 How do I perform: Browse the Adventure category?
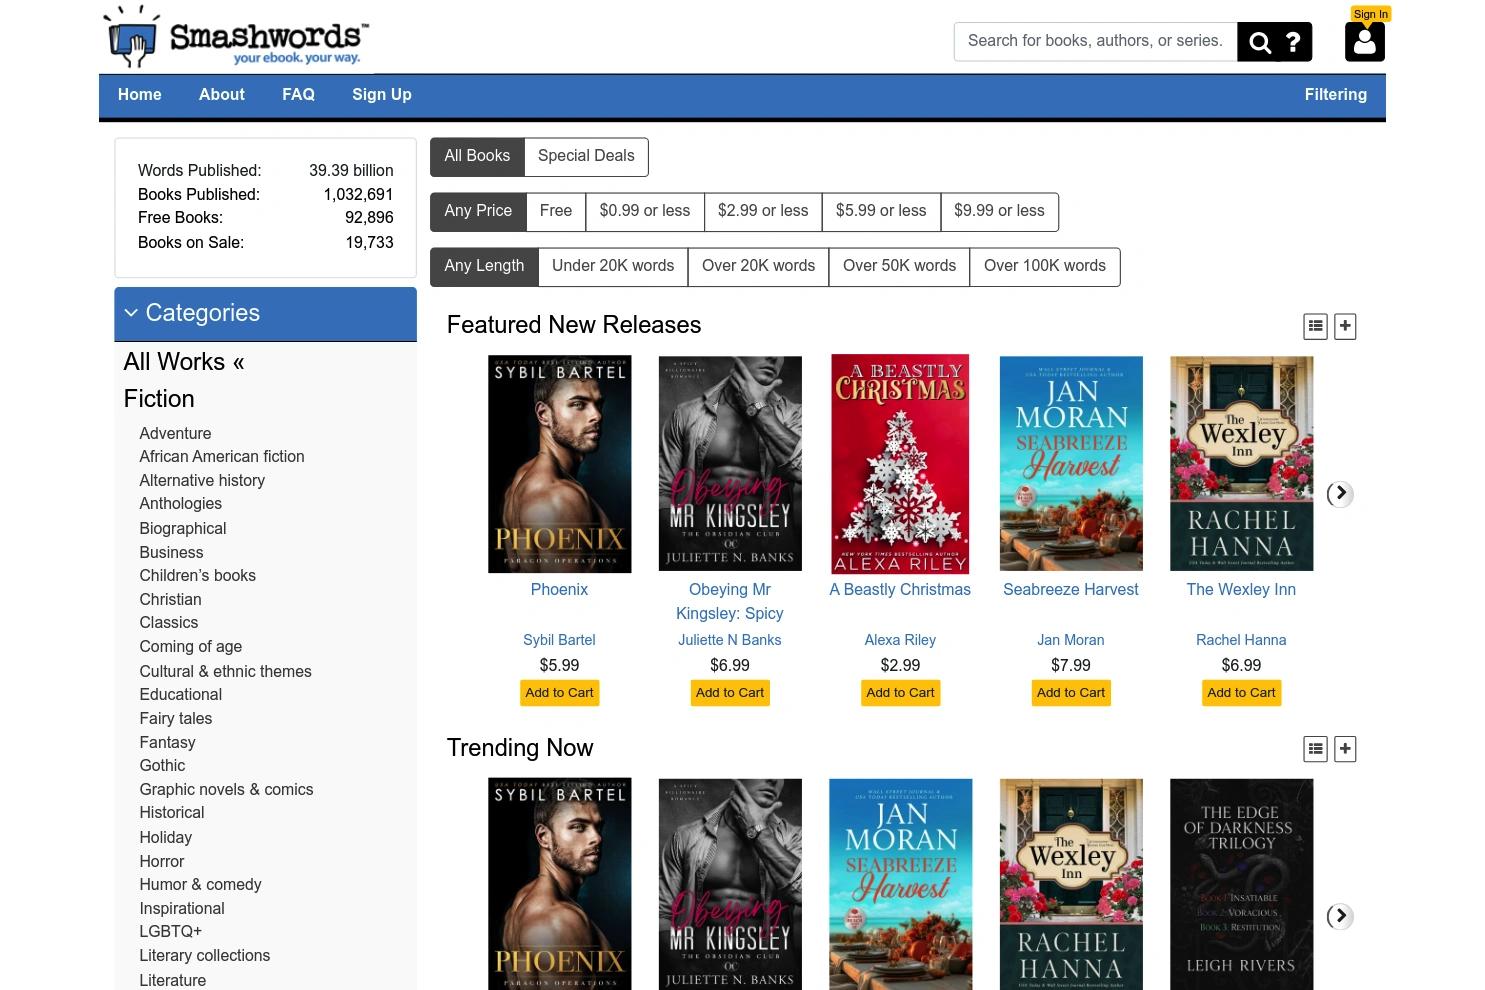[175, 434]
